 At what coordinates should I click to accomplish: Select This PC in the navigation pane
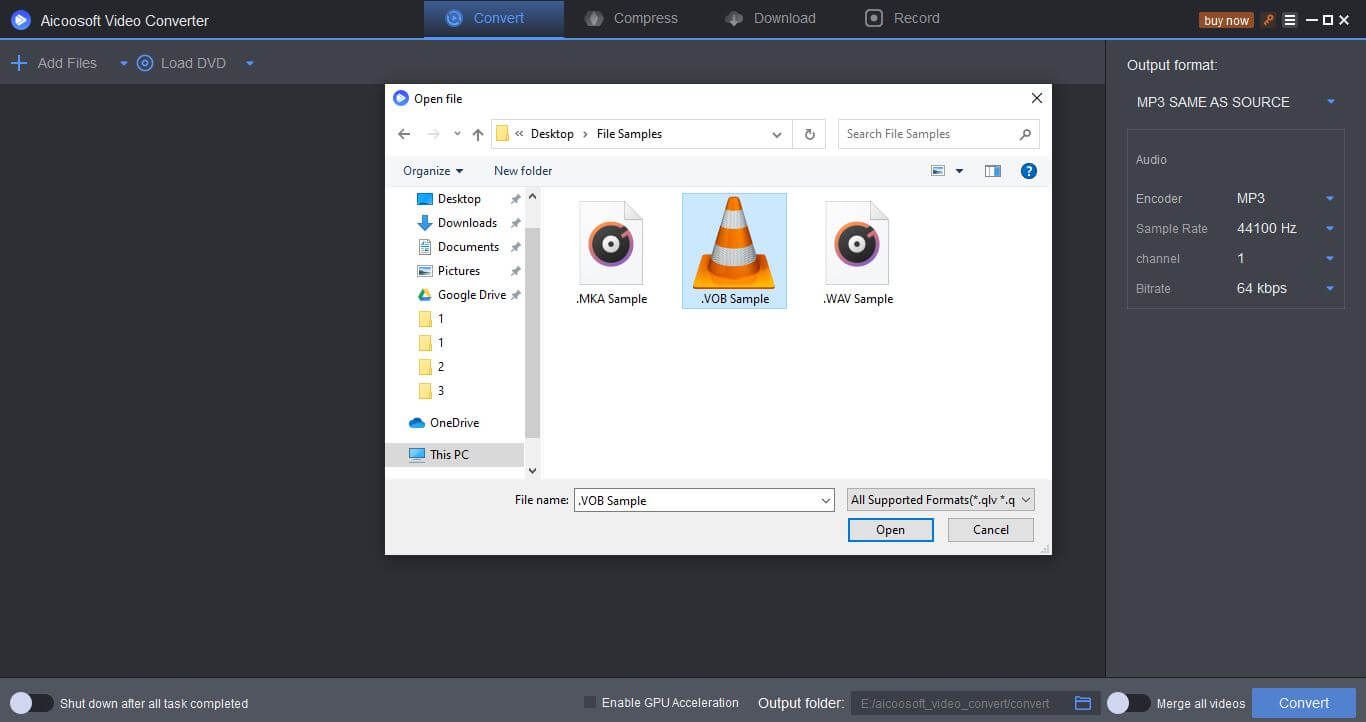455,455
